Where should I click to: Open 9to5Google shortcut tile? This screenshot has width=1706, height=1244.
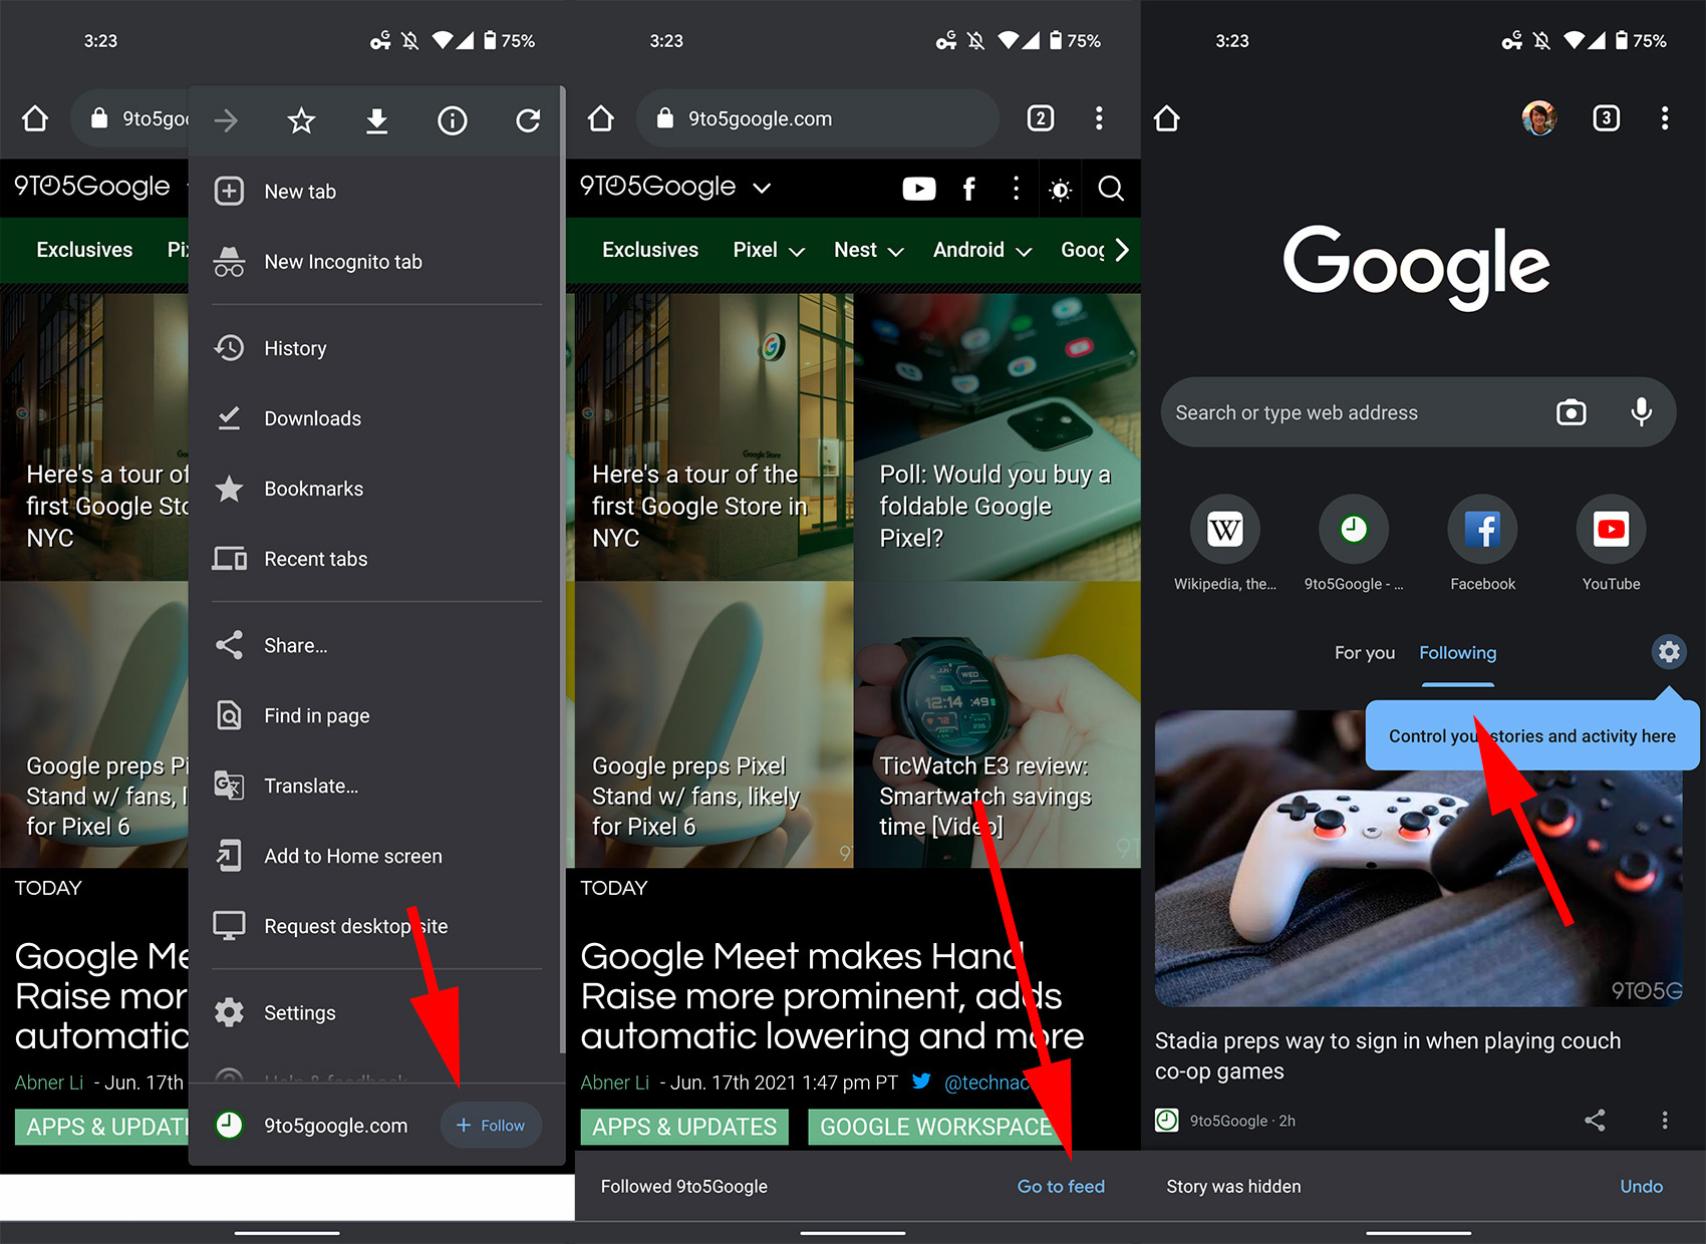point(1353,543)
